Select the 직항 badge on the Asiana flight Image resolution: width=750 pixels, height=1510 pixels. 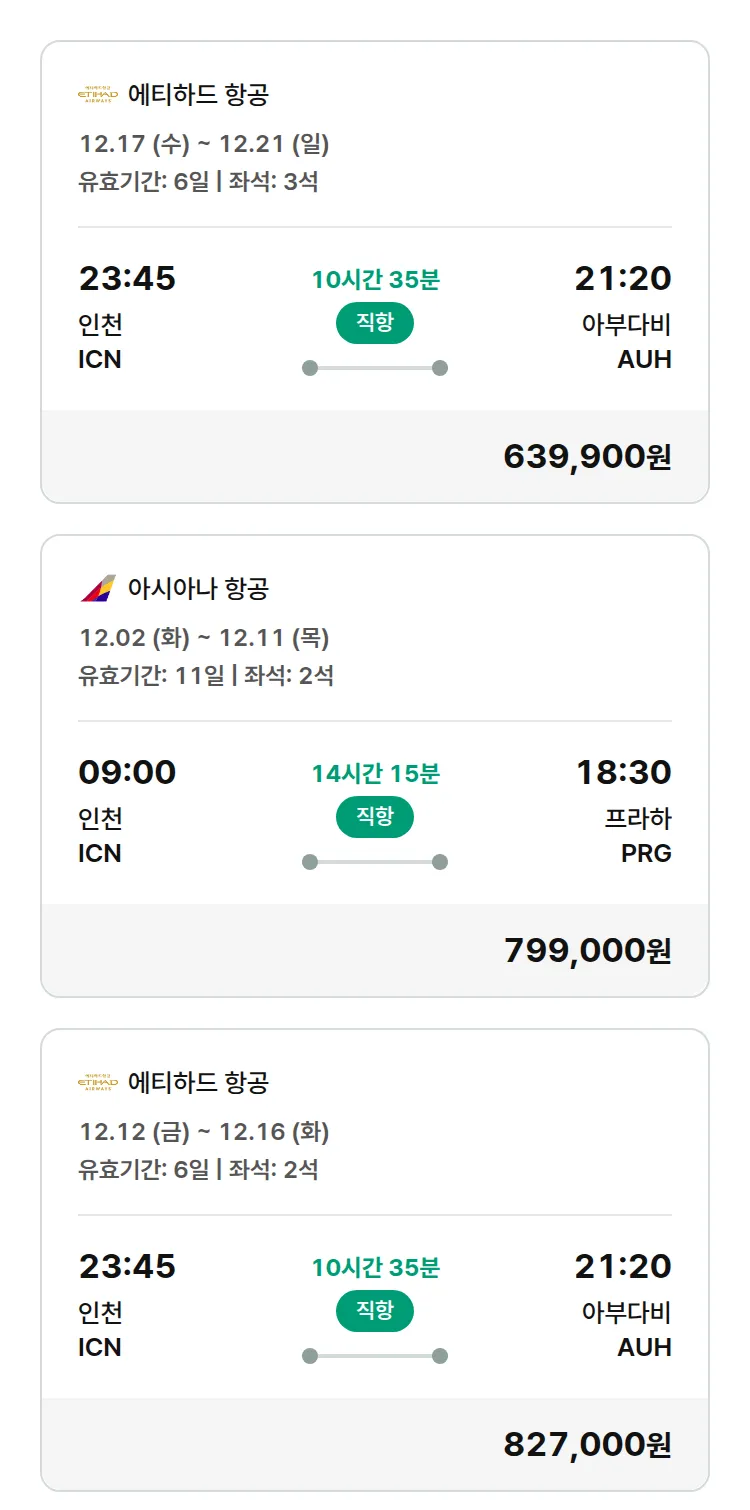(x=375, y=817)
